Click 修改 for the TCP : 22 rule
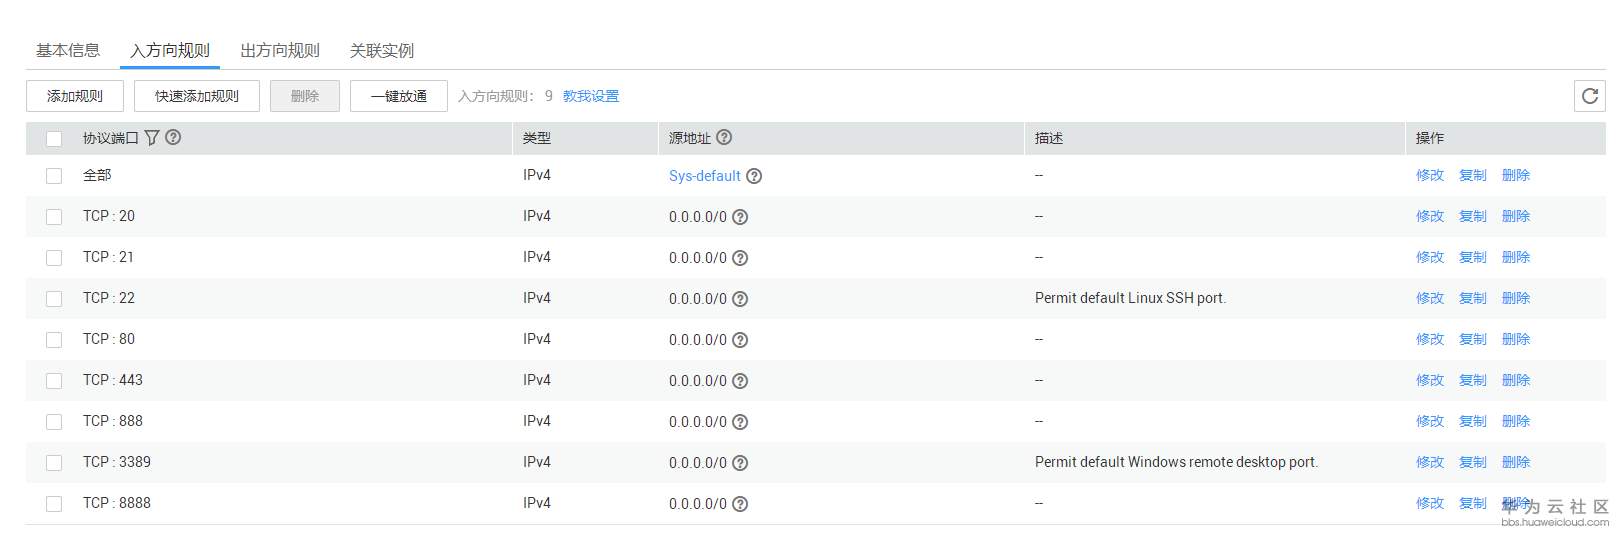 coord(1430,298)
